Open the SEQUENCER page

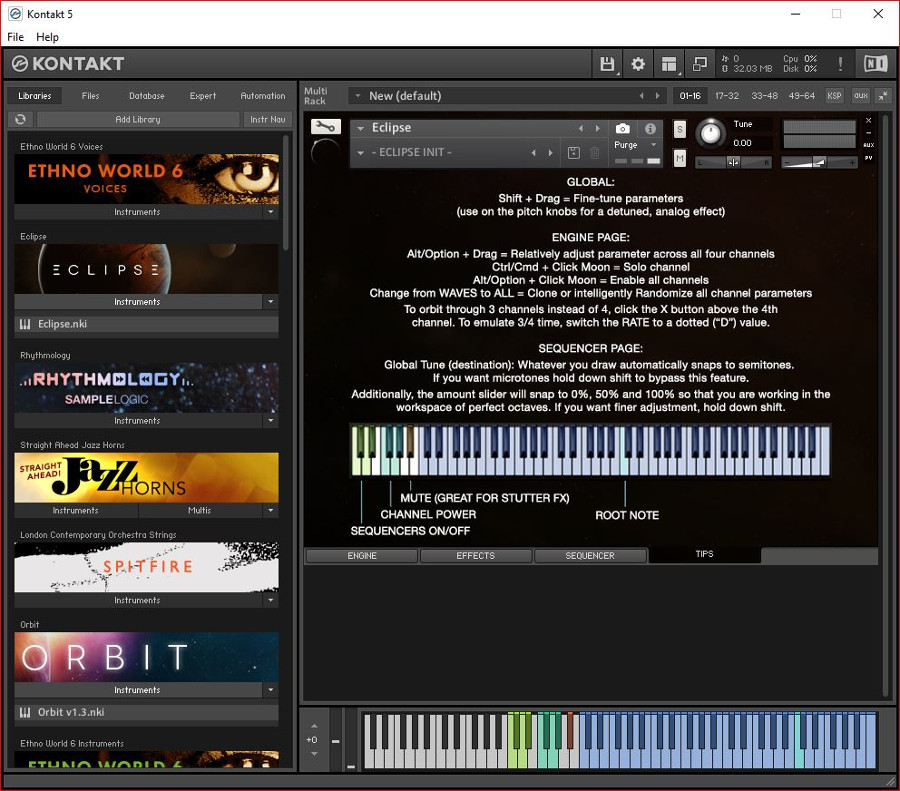589,556
